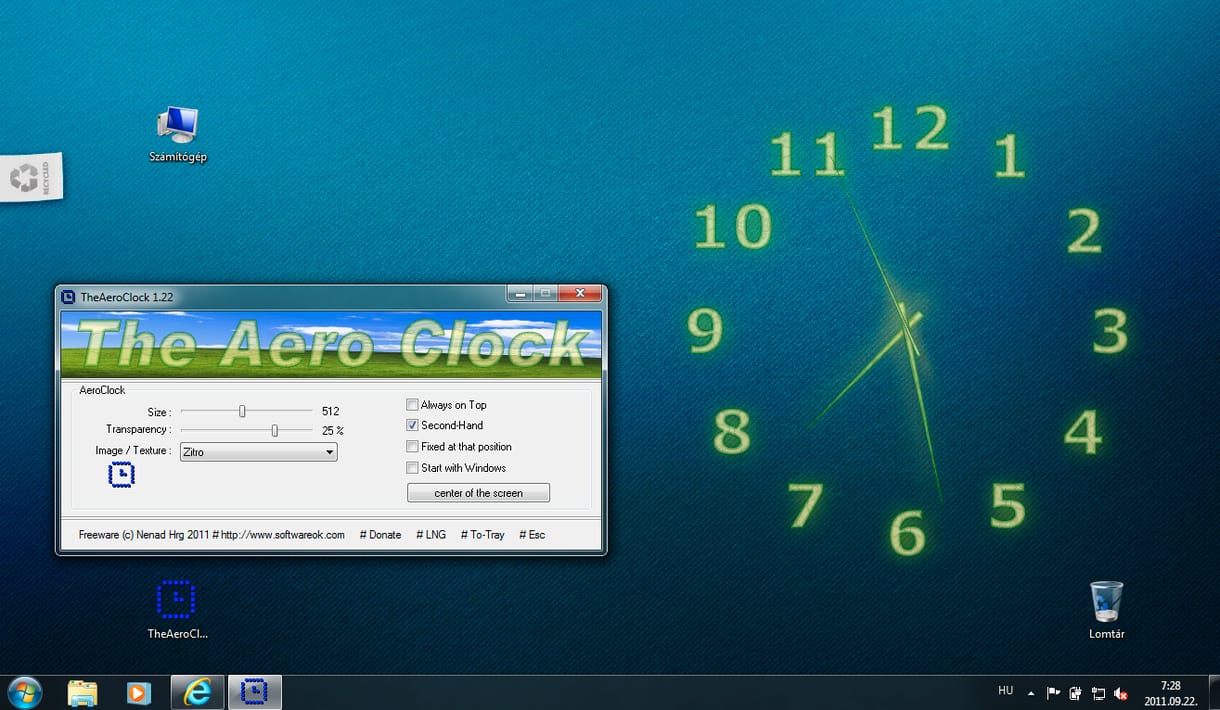This screenshot has width=1220, height=710.
Task: Click the Size value 512
Action: pos(331,411)
